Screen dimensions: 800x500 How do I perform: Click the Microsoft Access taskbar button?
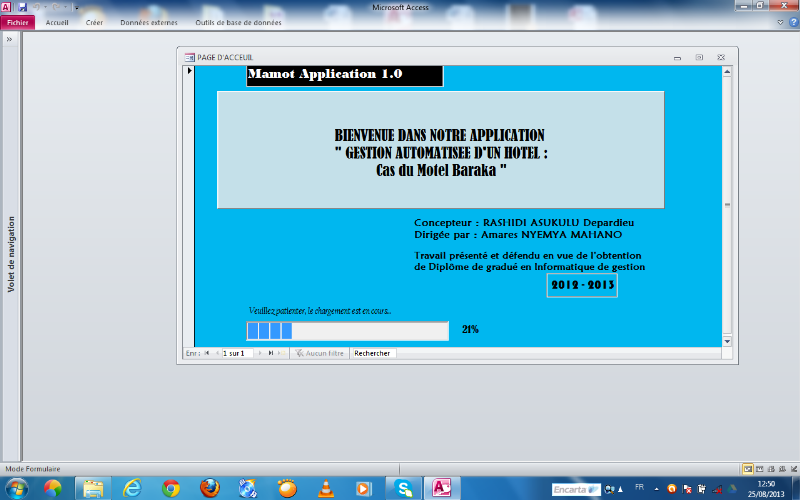tap(442, 489)
